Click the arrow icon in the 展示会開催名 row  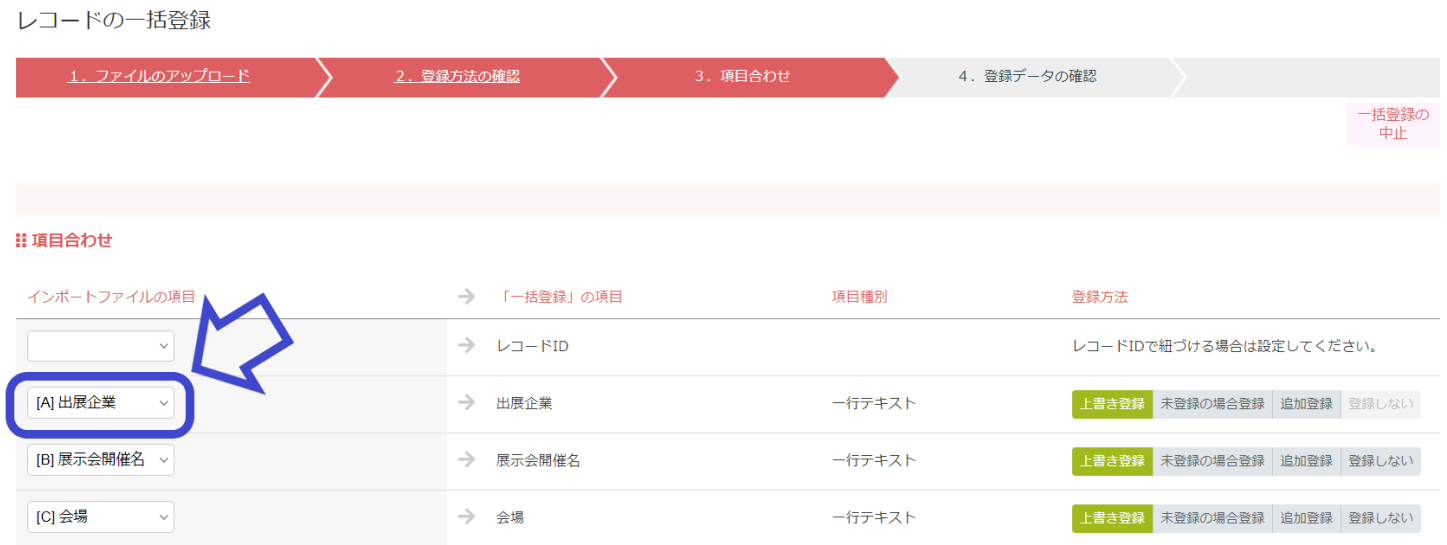pos(466,460)
